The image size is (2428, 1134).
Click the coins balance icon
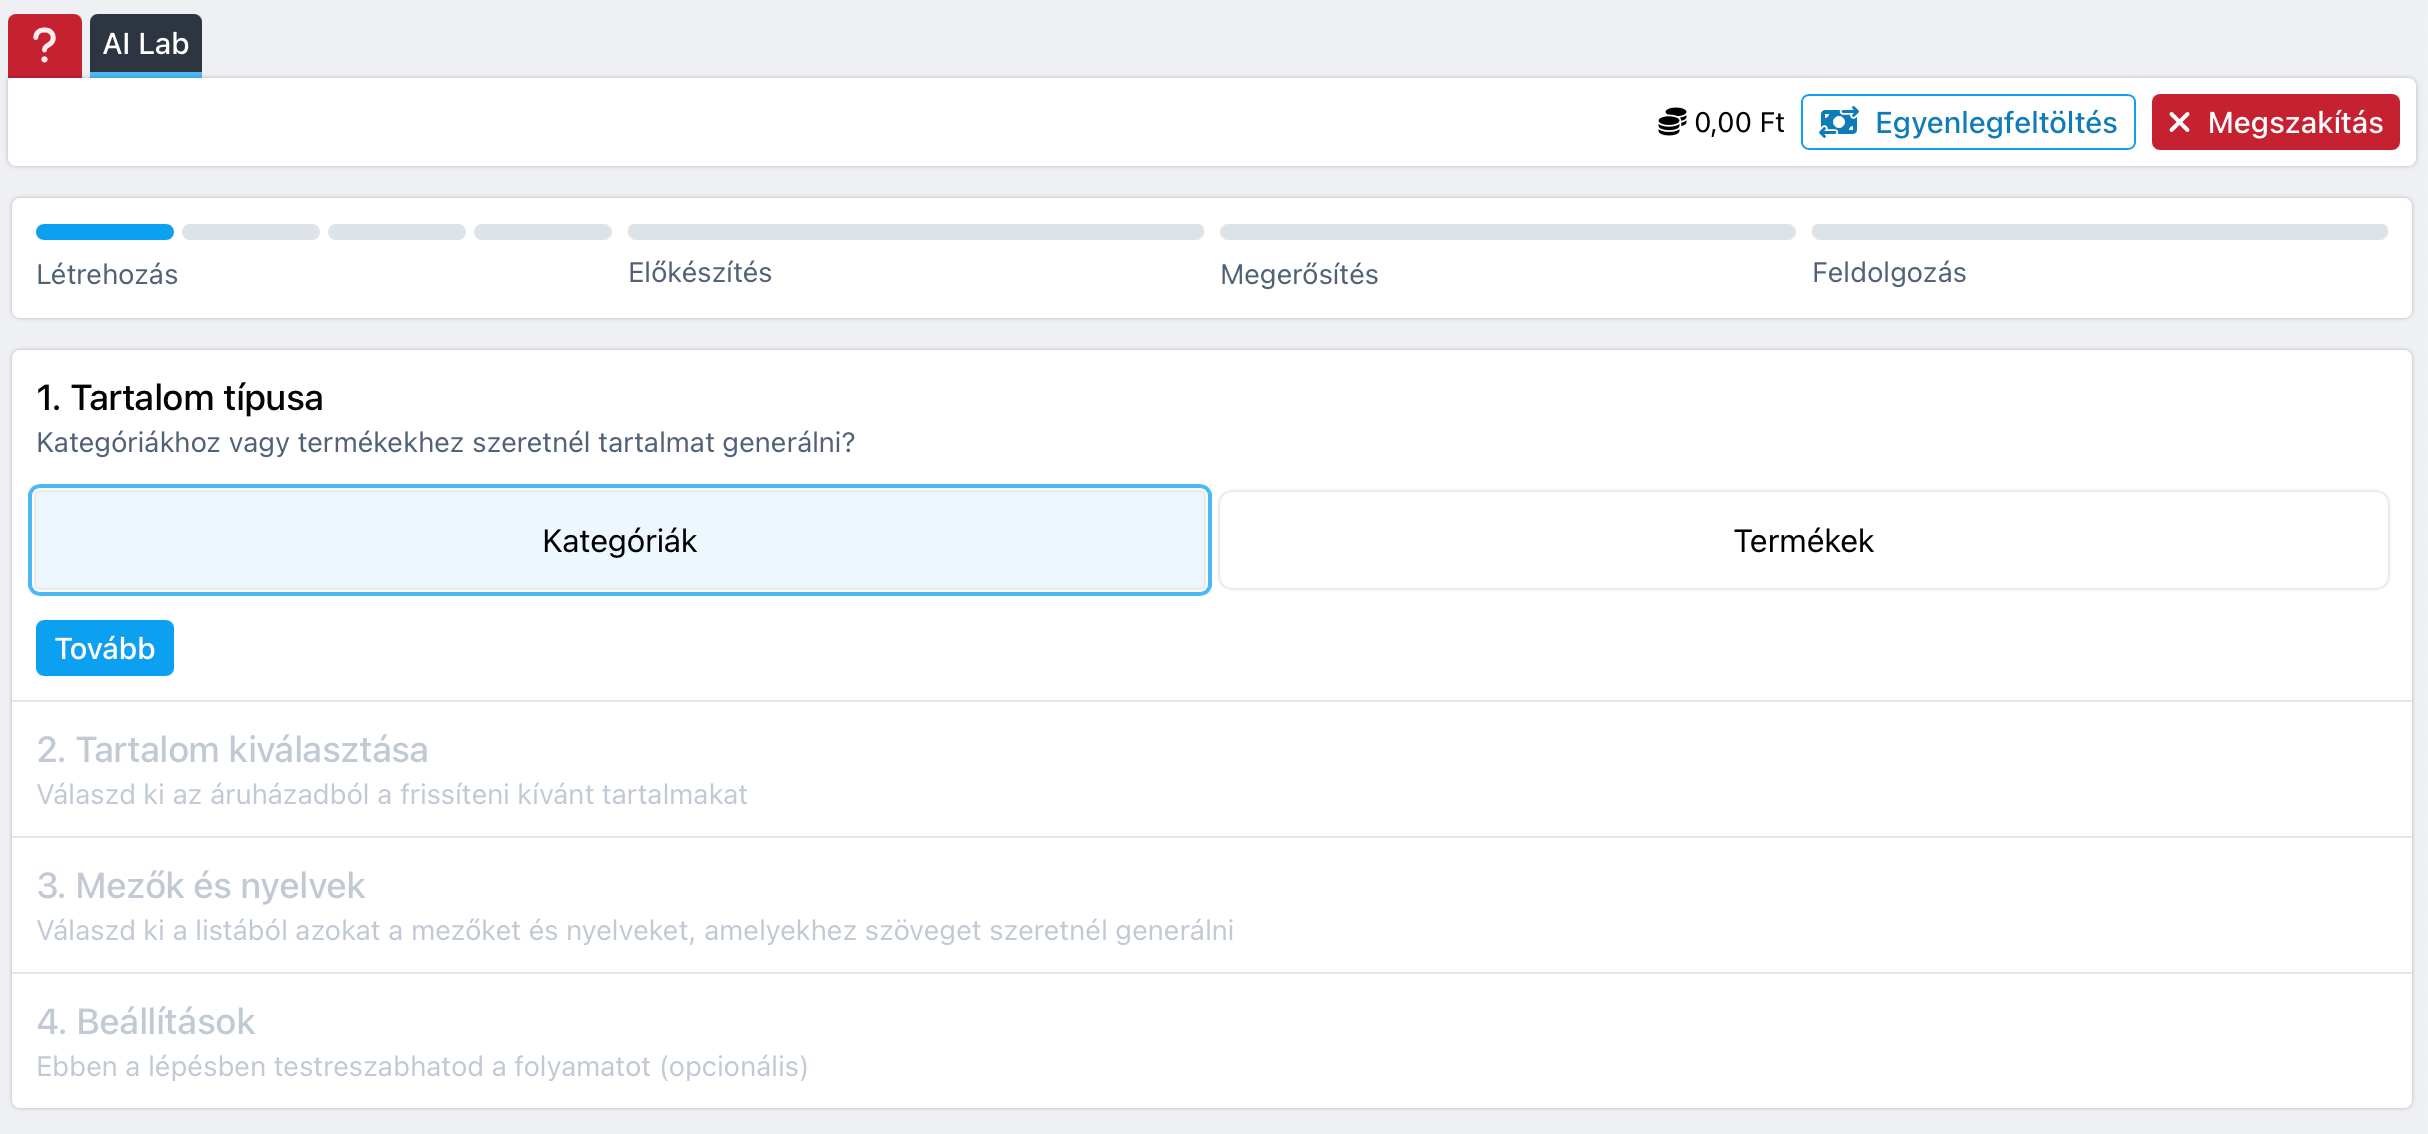point(1671,123)
